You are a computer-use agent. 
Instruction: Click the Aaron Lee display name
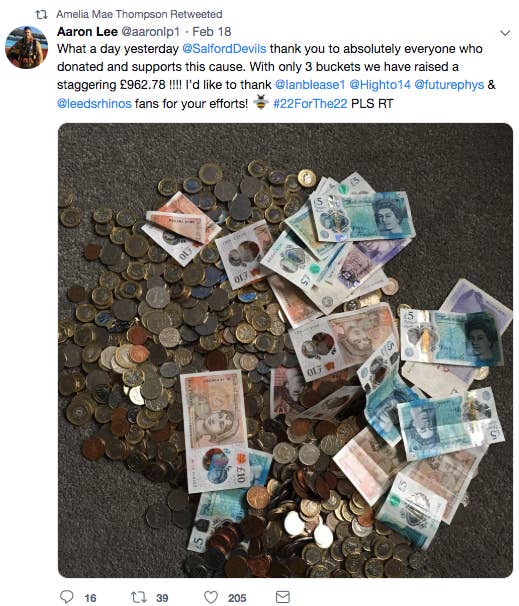pyautogui.click(x=87, y=32)
